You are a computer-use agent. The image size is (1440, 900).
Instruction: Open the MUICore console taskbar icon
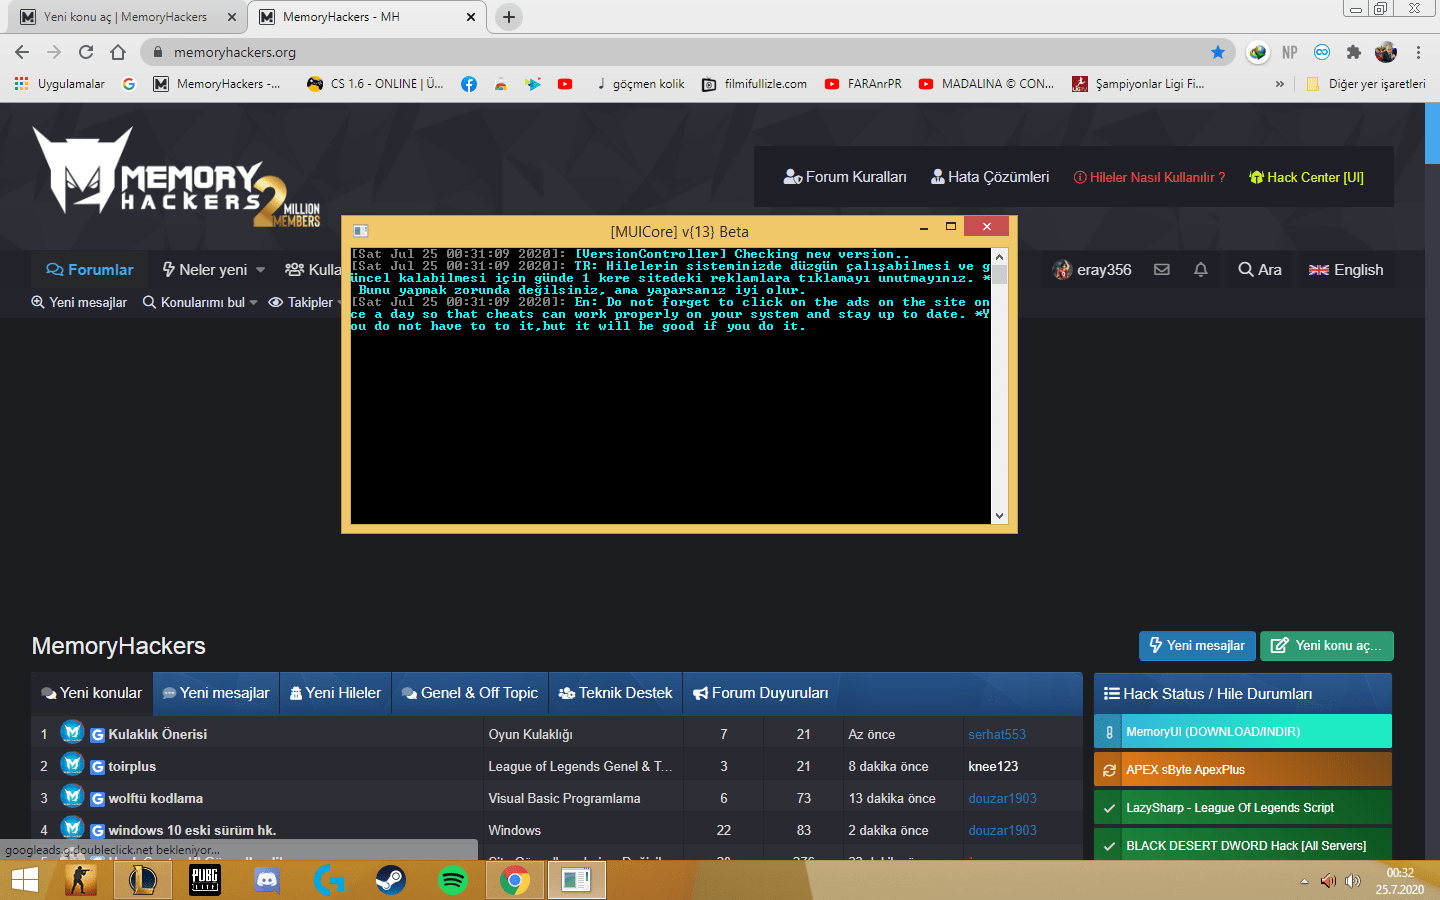click(576, 880)
